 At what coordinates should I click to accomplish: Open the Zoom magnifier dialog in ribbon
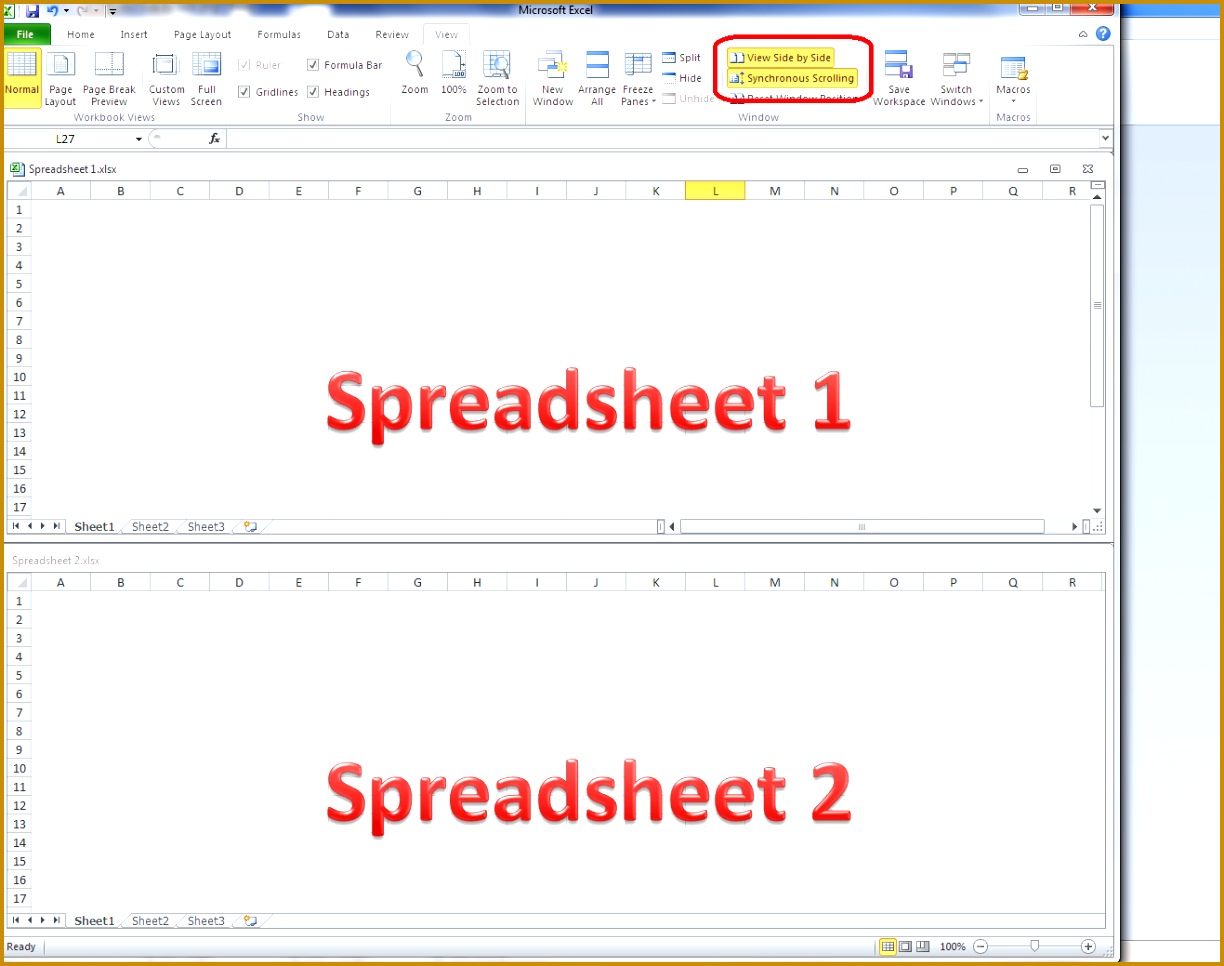point(415,75)
